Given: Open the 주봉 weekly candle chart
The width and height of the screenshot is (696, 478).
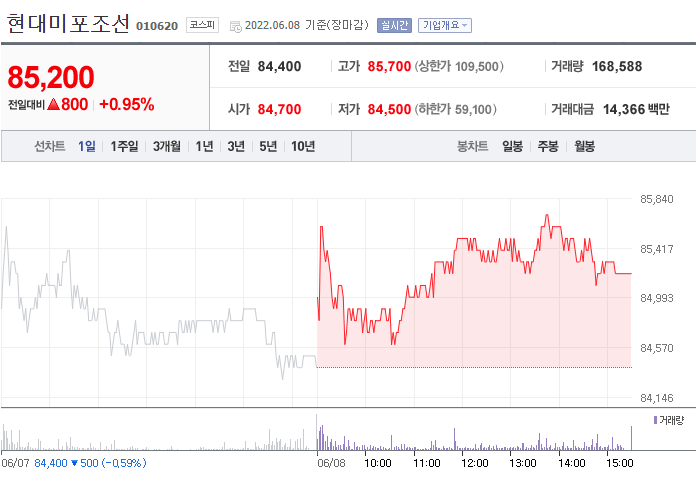Looking at the screenshot, I should pyautogui.click(x=548, y=146).
